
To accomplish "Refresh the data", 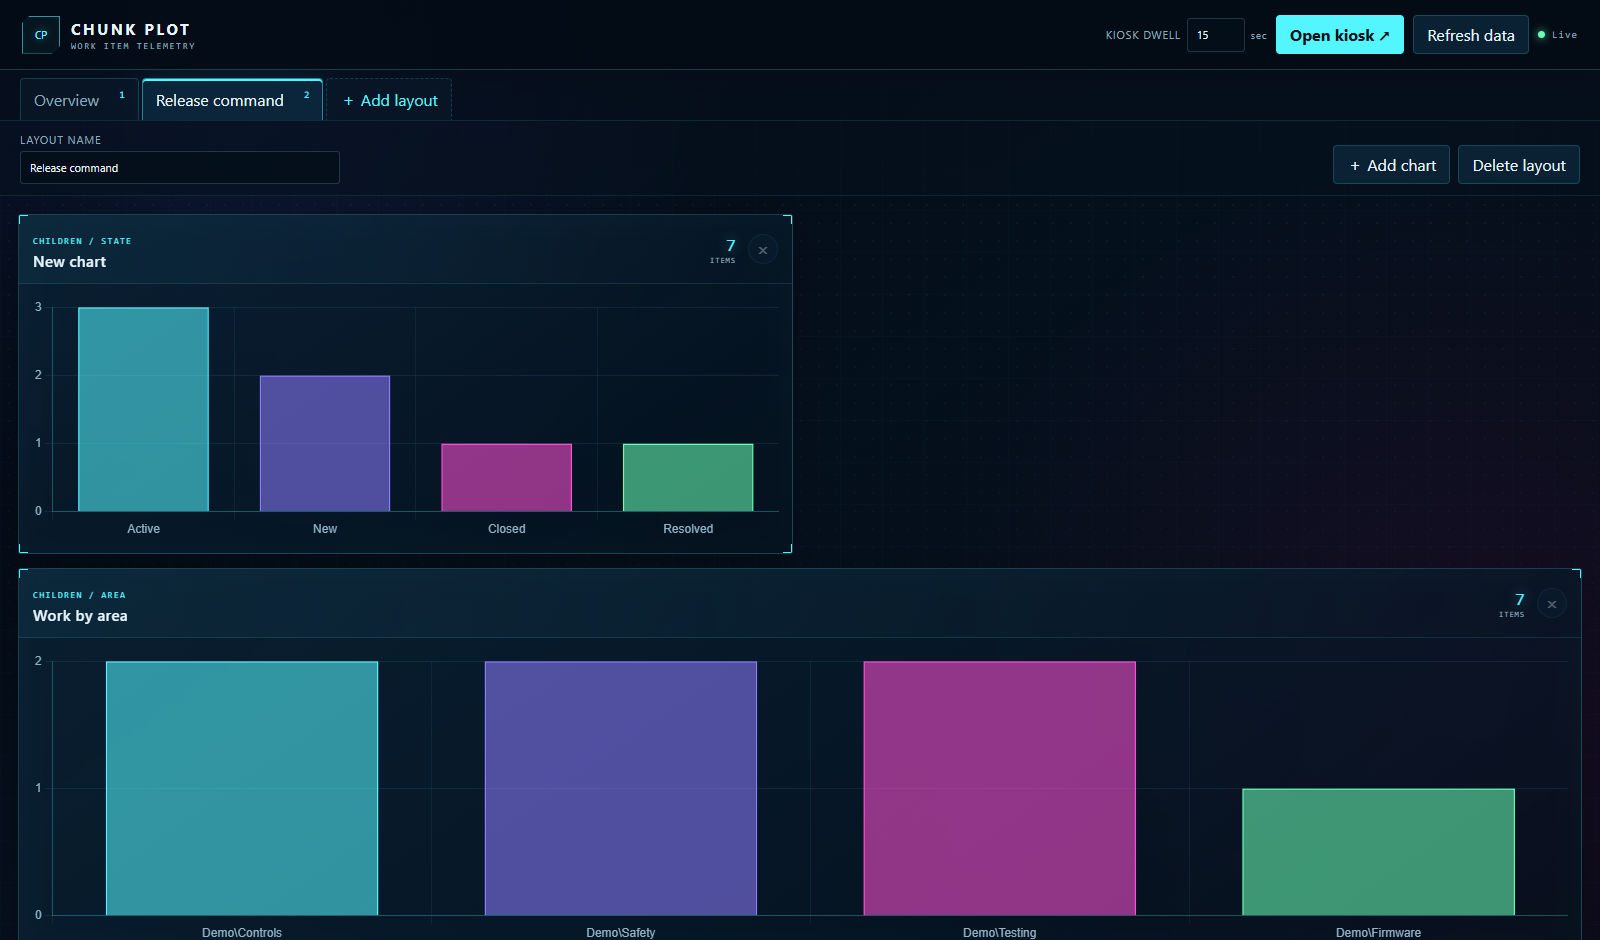I will pos(1471,35).
